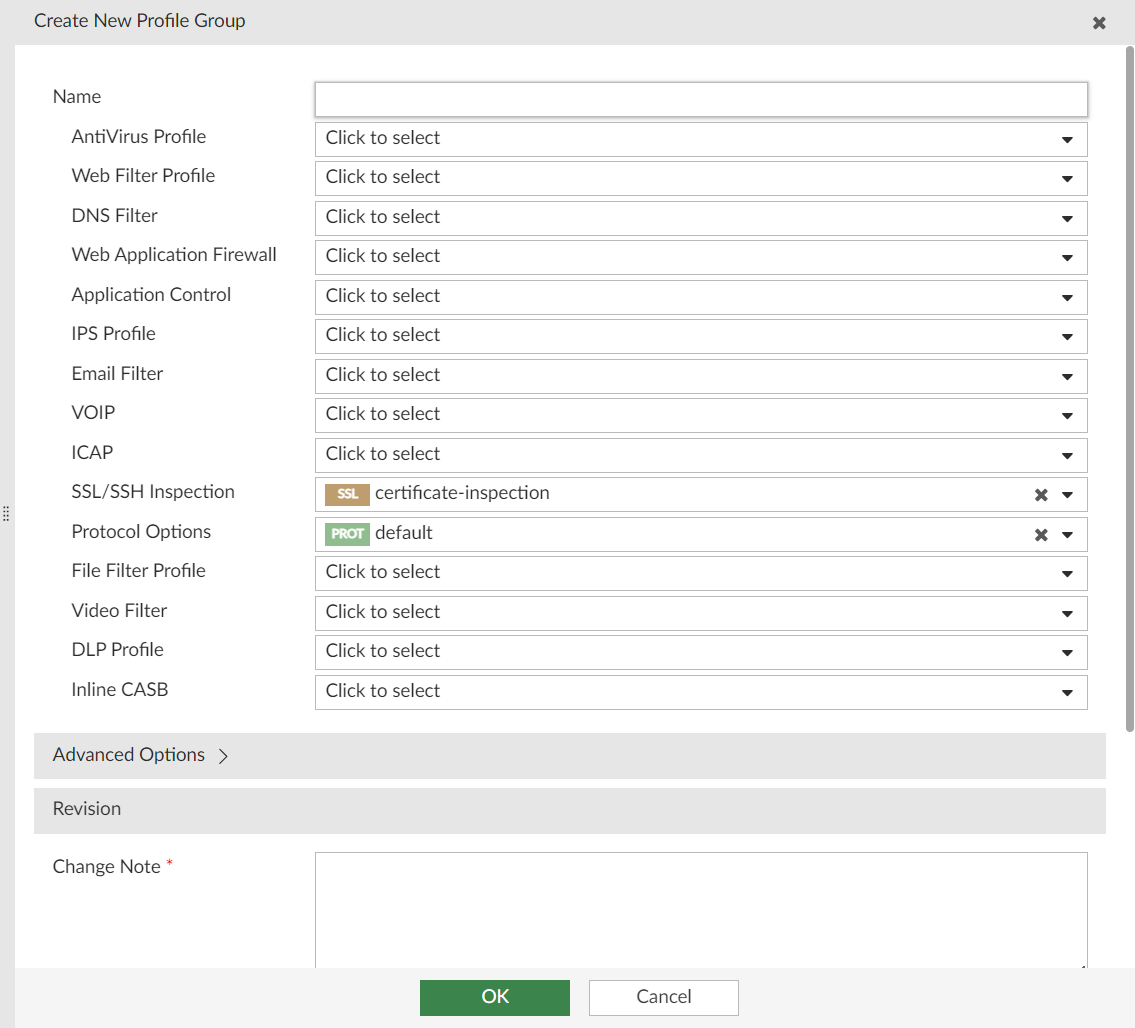Image resolution: width=1135 pixels, height=1028 pixels.
Task: Click the Name input field
Action: click(x=700, y=99)
